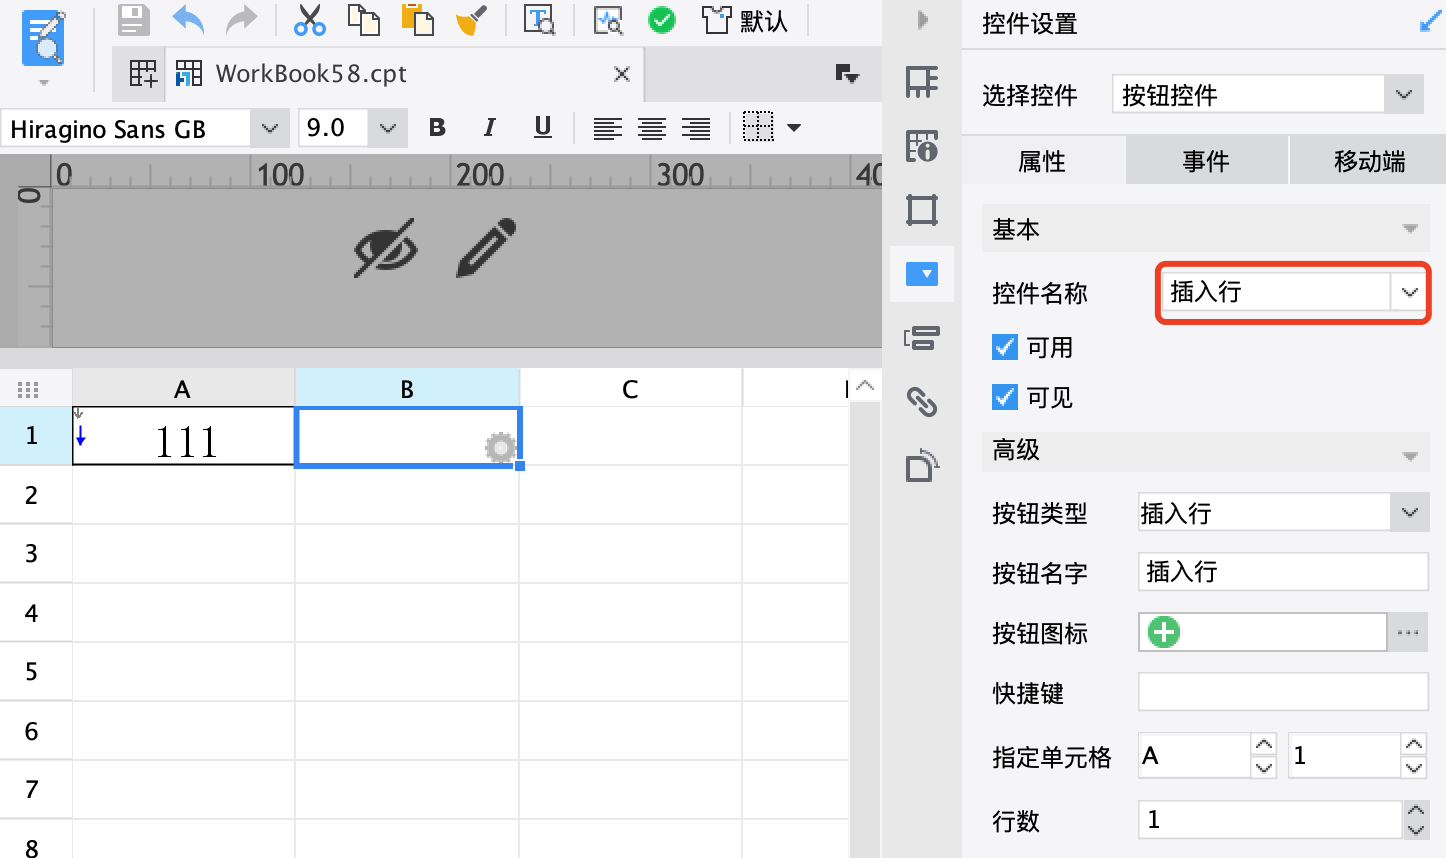
Task: Uncheck the 可用 checkbox
Action: (x=1005, y=347)
